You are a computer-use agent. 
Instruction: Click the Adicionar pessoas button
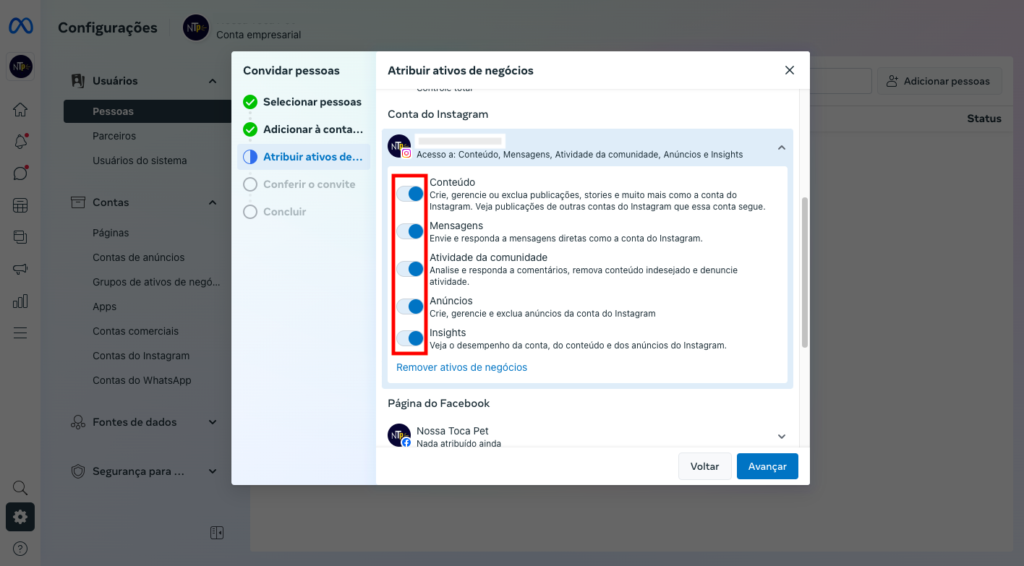[x=939, y=81]
